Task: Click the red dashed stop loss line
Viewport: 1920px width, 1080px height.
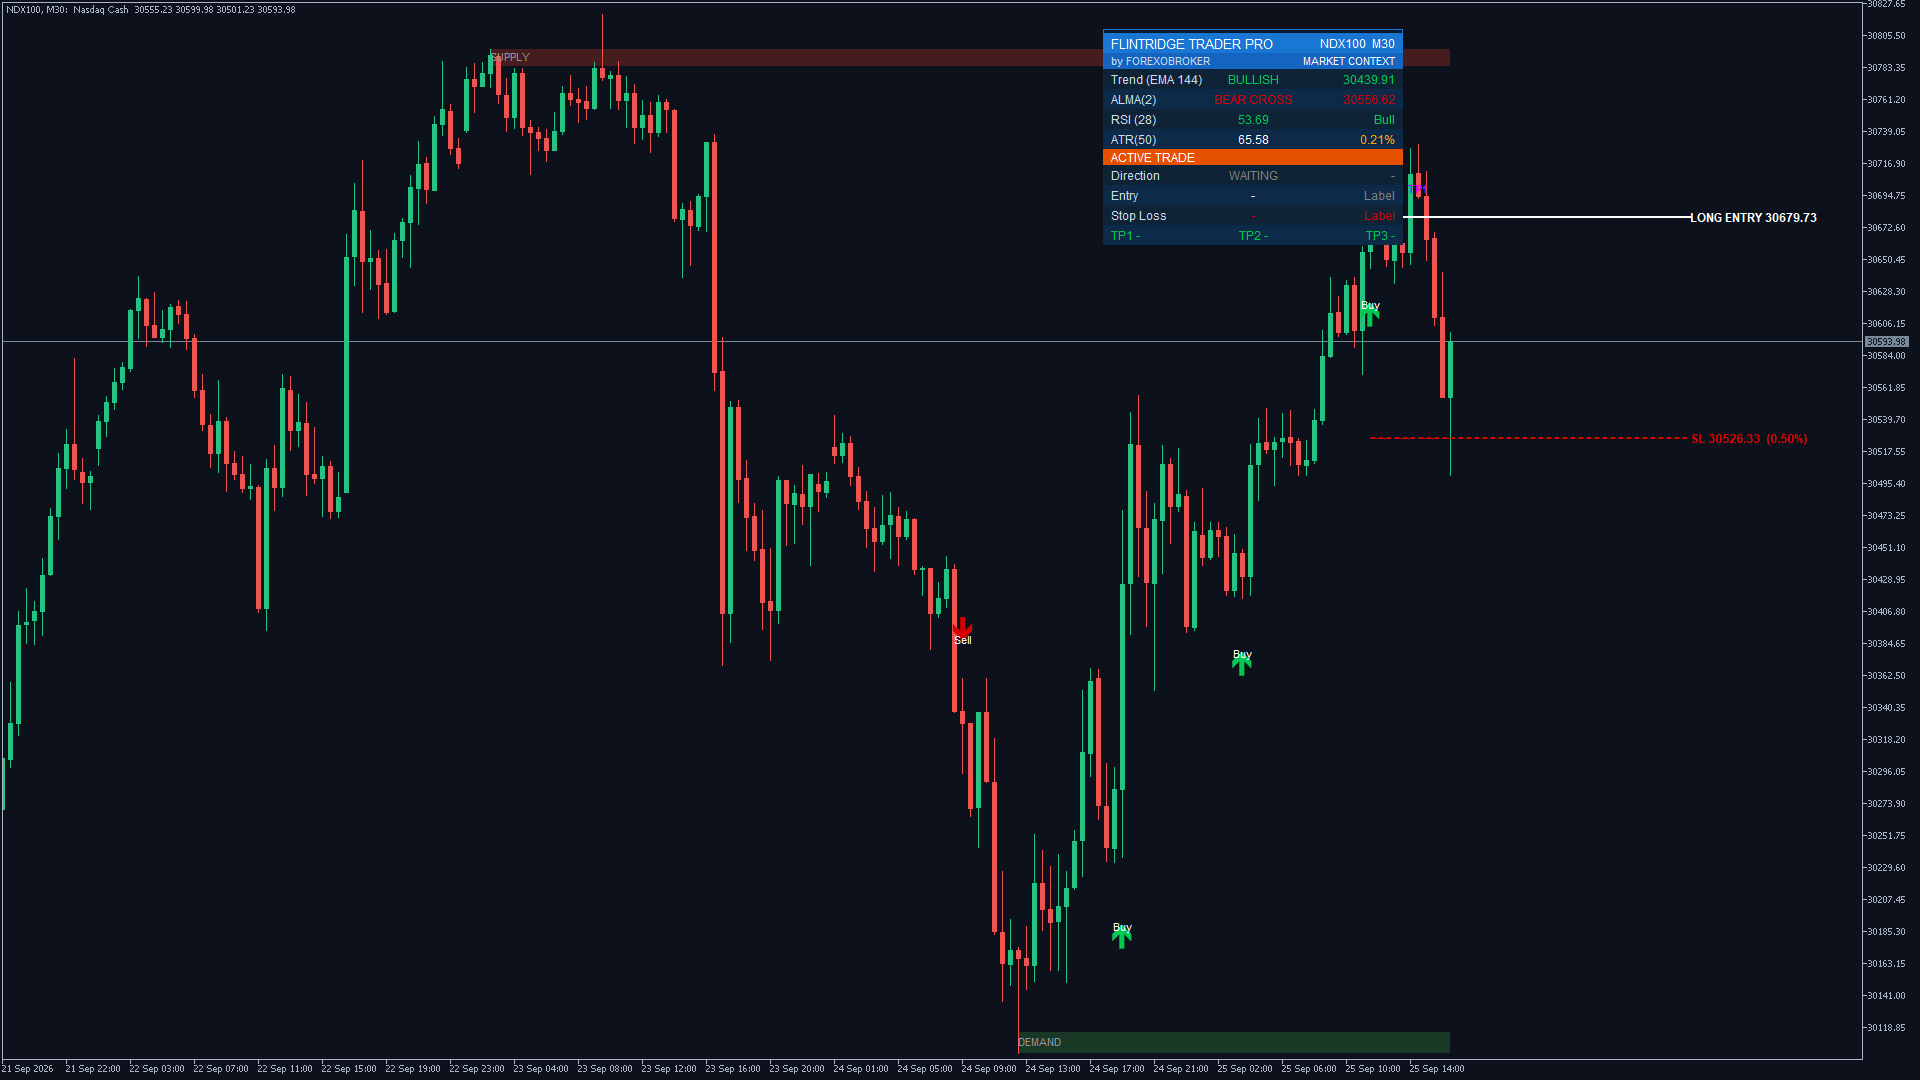Action: point(1528,438)
